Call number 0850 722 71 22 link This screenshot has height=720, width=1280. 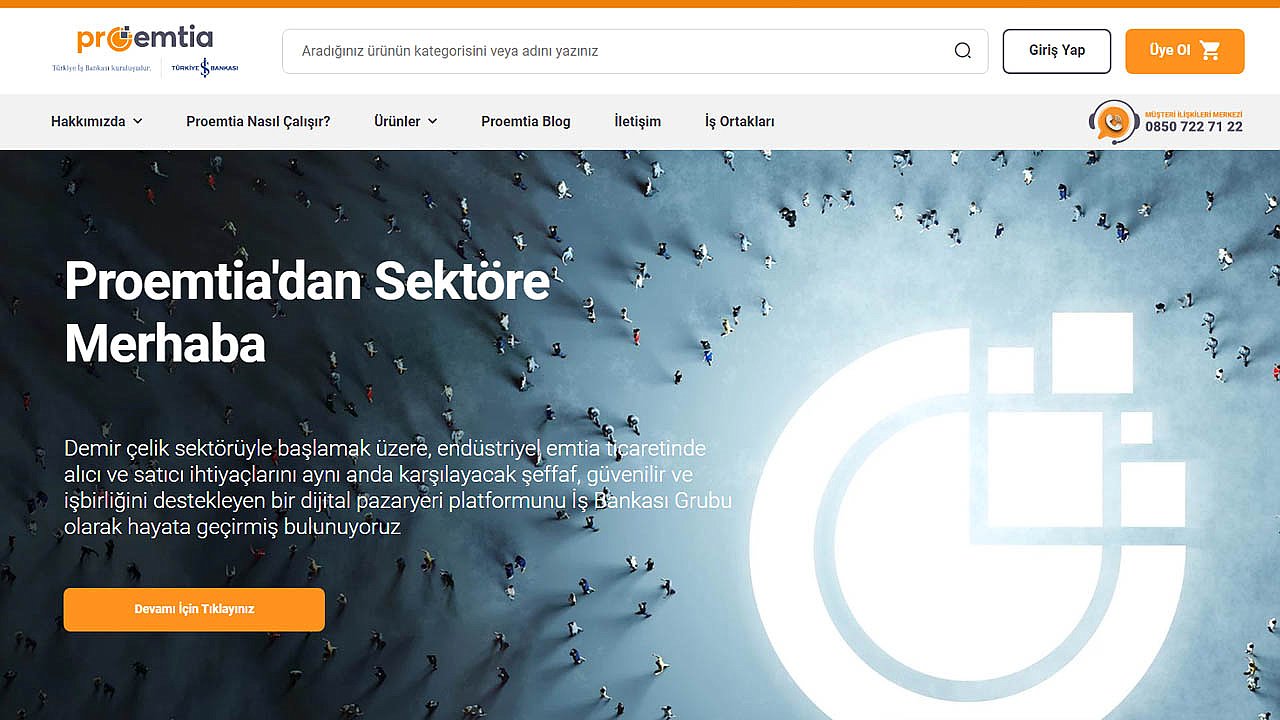[1194, 127]
